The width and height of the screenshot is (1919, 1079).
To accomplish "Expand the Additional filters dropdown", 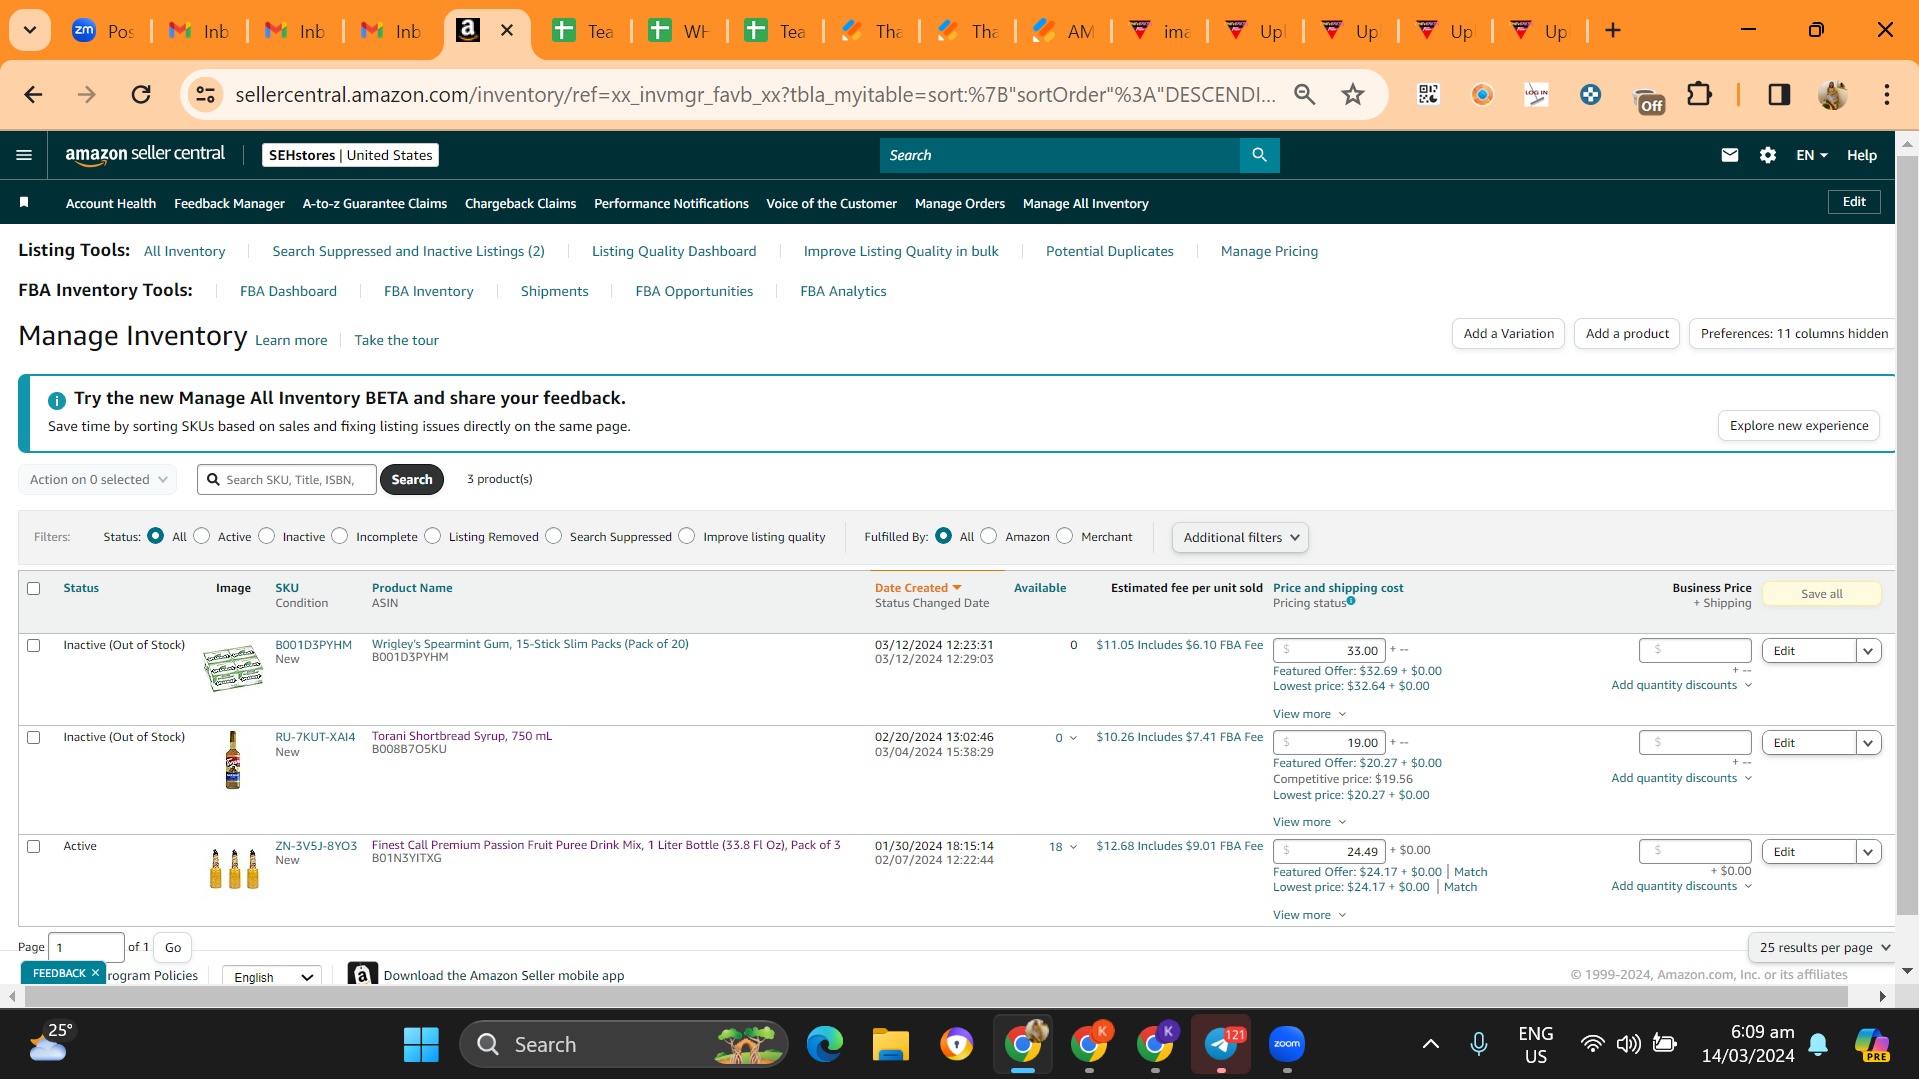I will [1240, 537].
